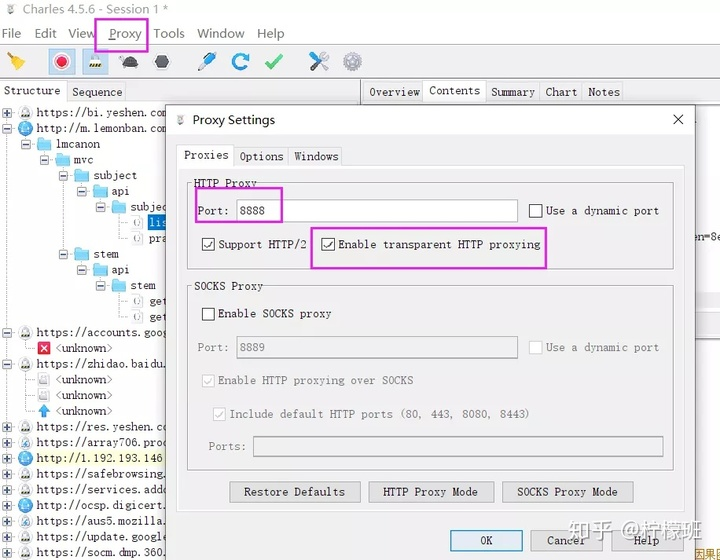720x560 pixels.
Task: Toggle Support HTTP/2 checkbox
Action: (x=208, y=244)
